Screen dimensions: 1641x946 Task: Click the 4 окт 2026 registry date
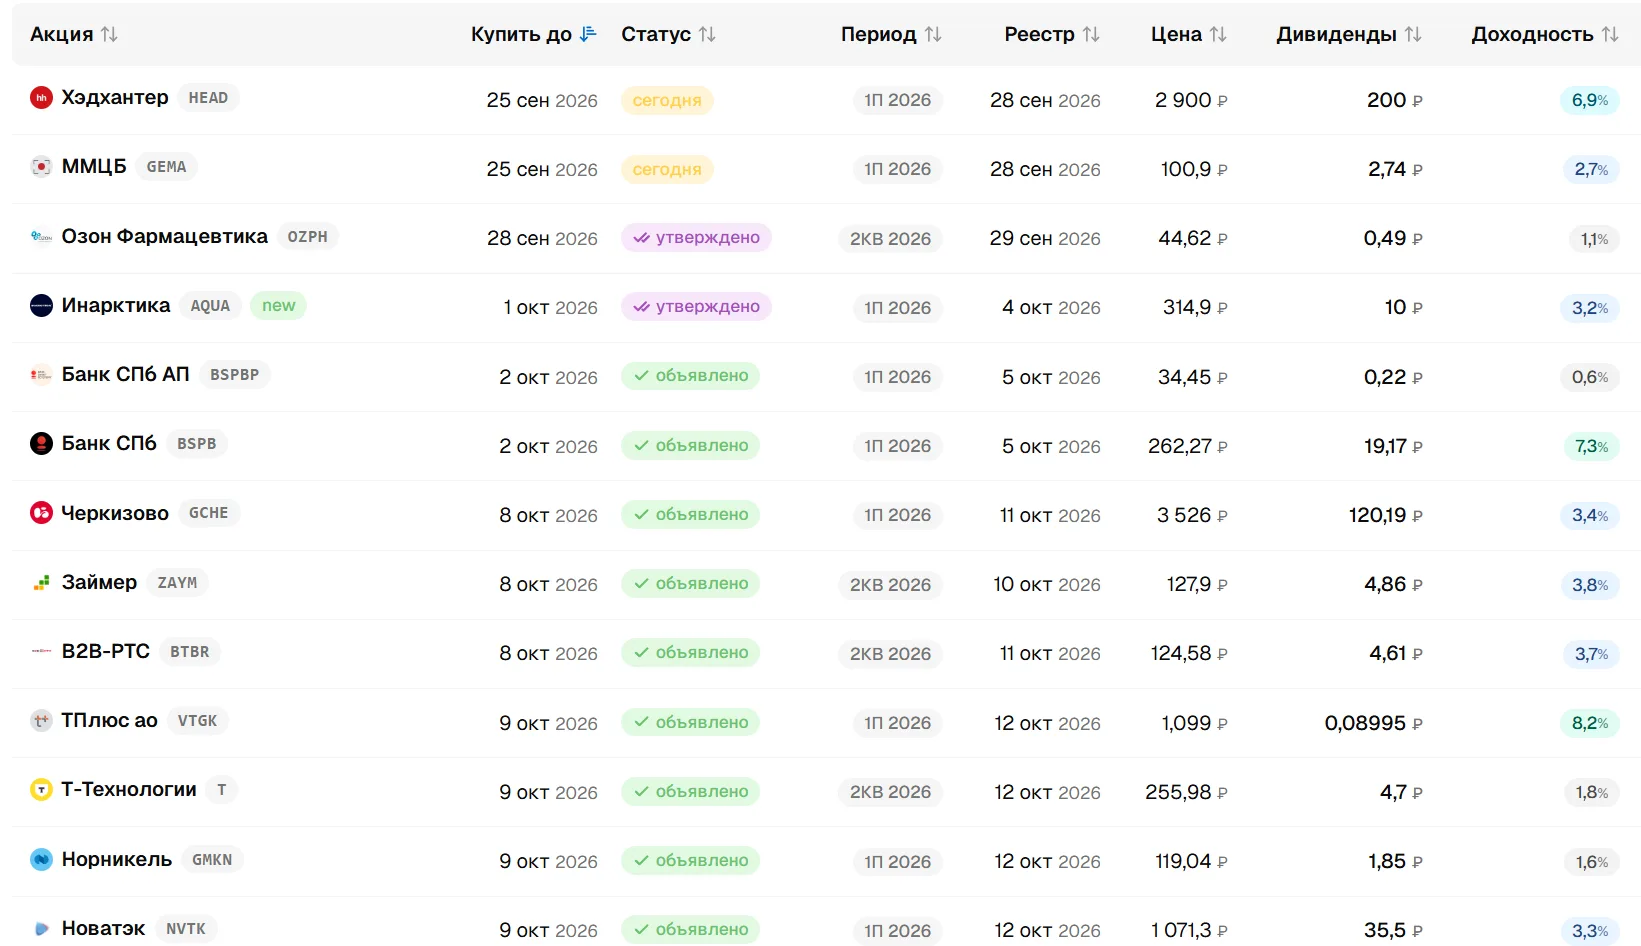coord(1051,308)
